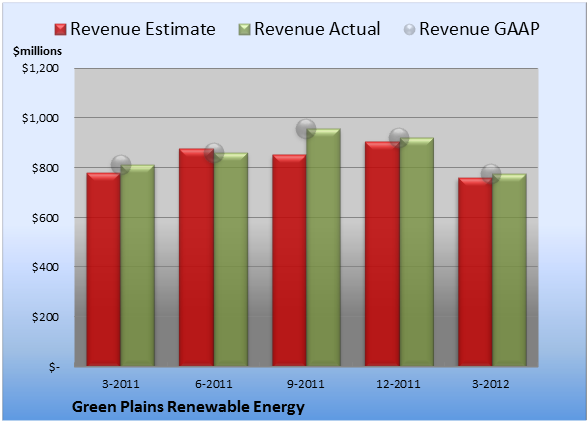Viewport: 588px width, 422px height.
Task: Select the green actual bar for 3-2011
Action: (138, 265)
